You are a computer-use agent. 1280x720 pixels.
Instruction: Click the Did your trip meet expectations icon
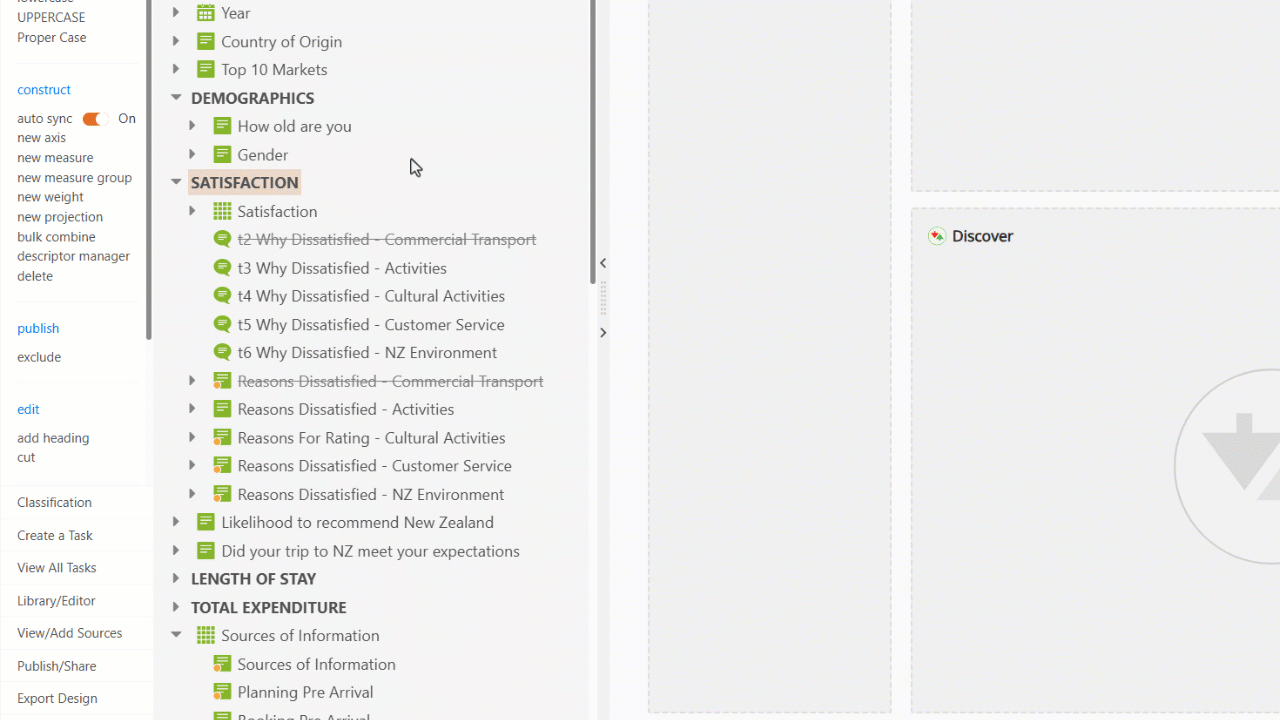coord(205,551)
